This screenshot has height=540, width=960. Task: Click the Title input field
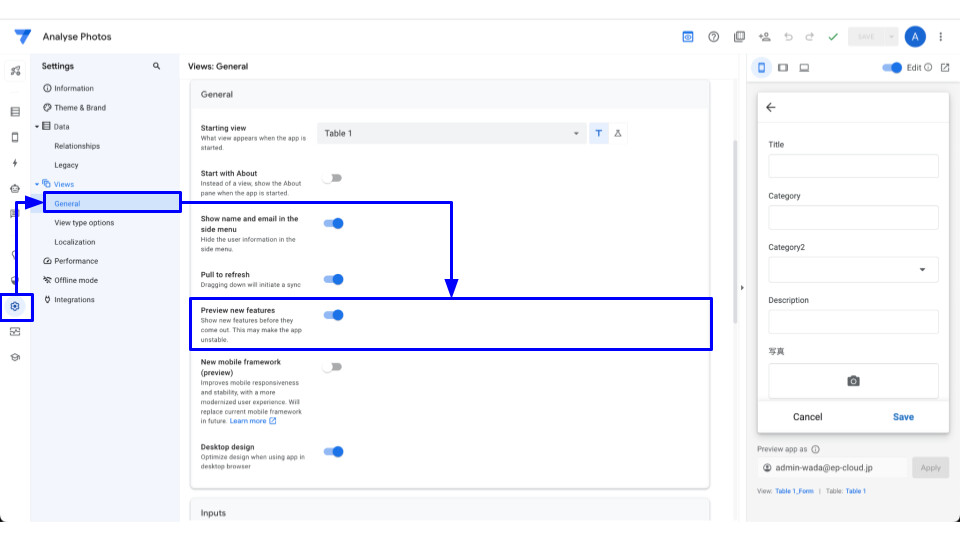[853, 166]
